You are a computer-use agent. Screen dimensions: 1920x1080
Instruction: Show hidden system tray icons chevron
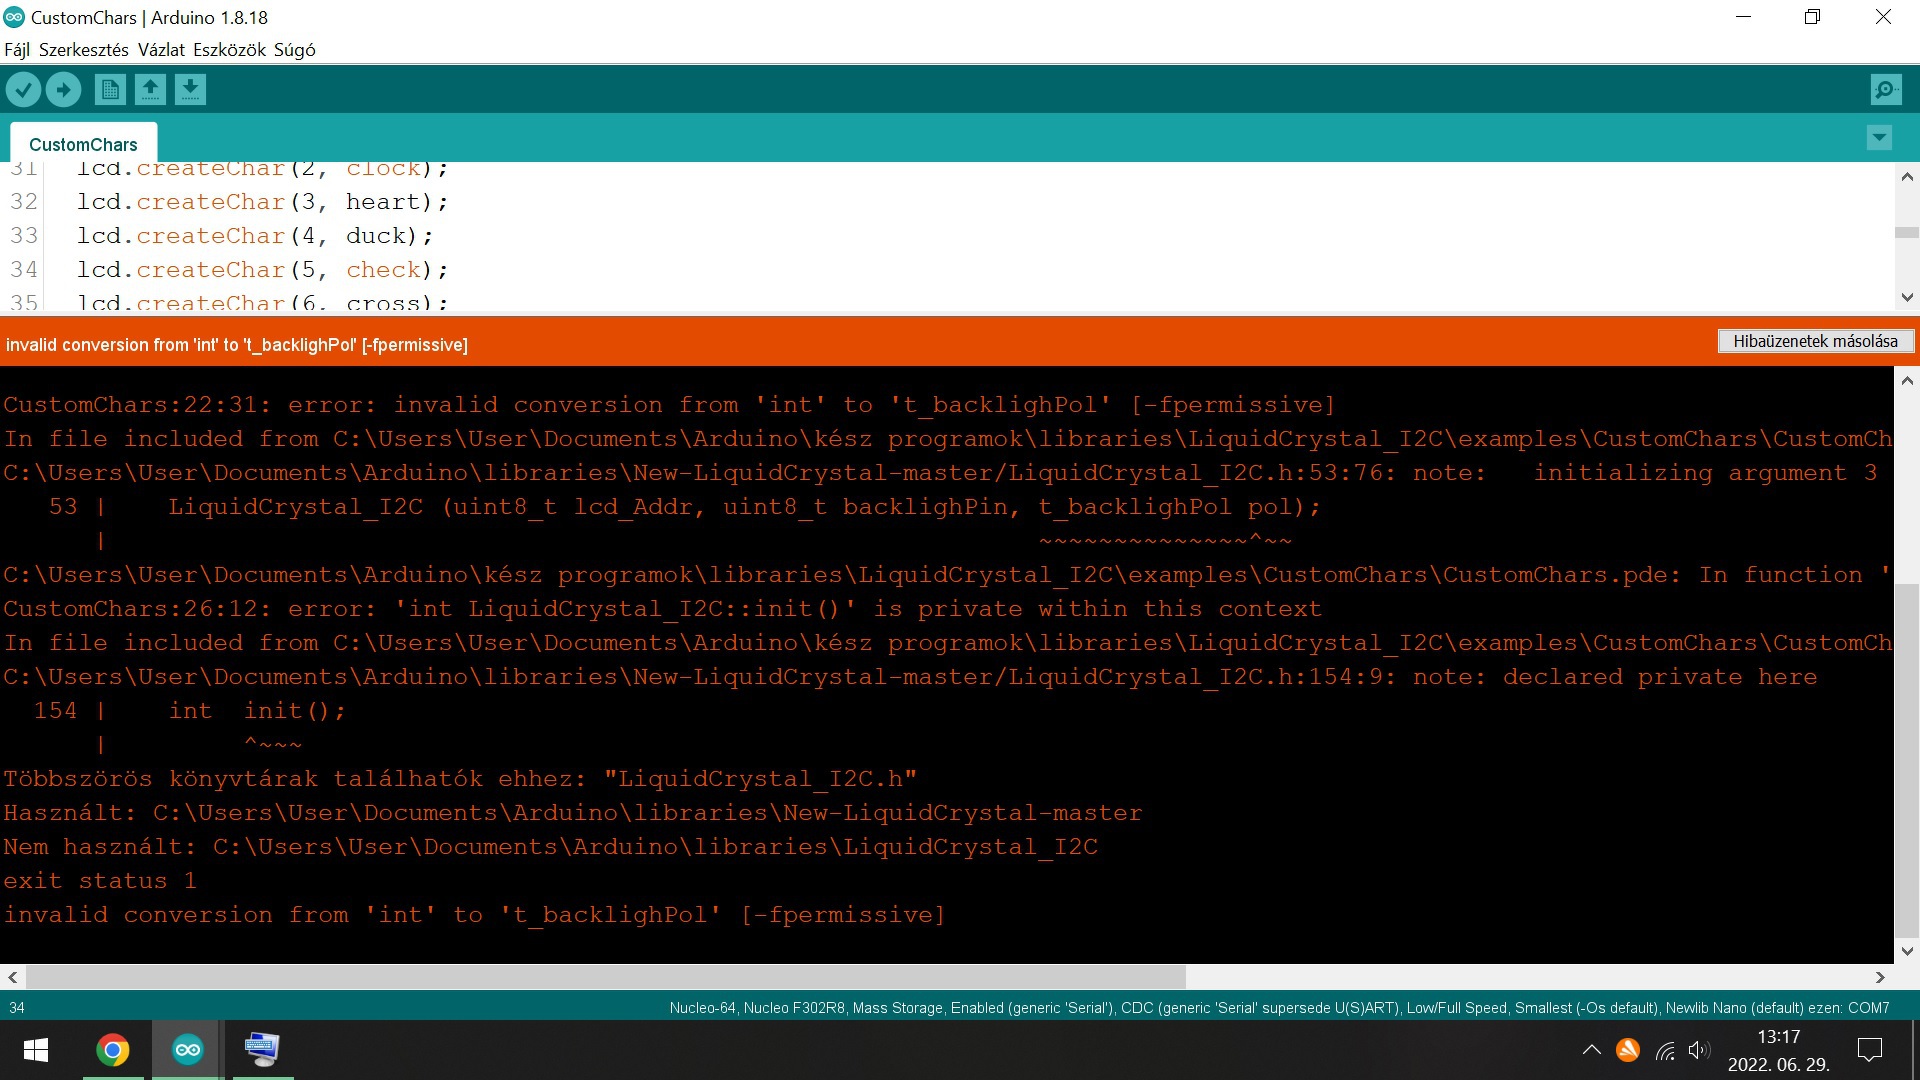1591,1050
